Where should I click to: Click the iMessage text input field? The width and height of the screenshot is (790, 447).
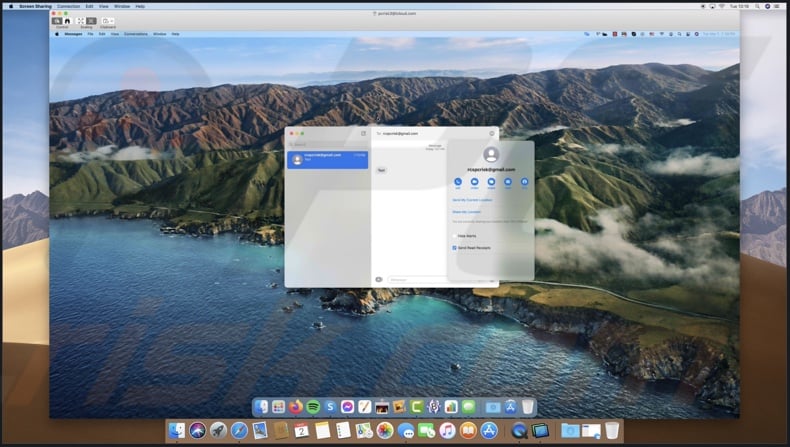[417, 279]
